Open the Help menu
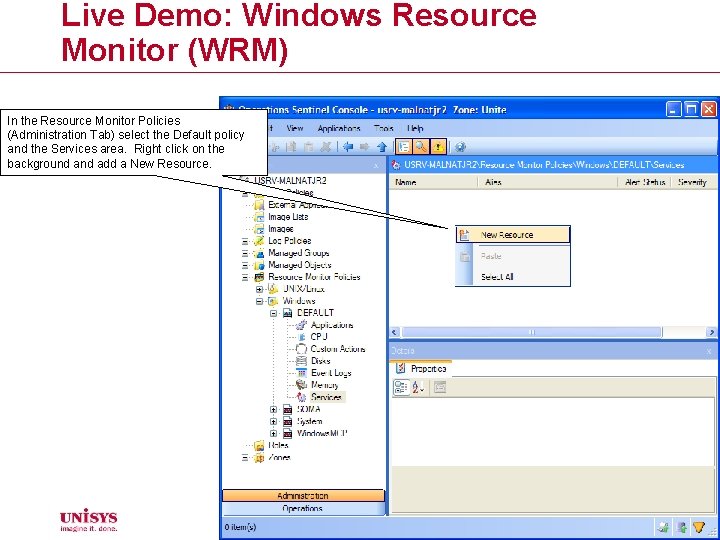Screen dimensions: 720x540 click(x=415, y=128)
